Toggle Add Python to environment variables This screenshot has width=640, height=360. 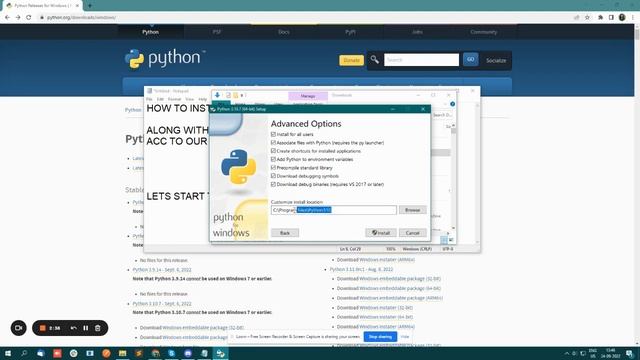click(273, 159)
